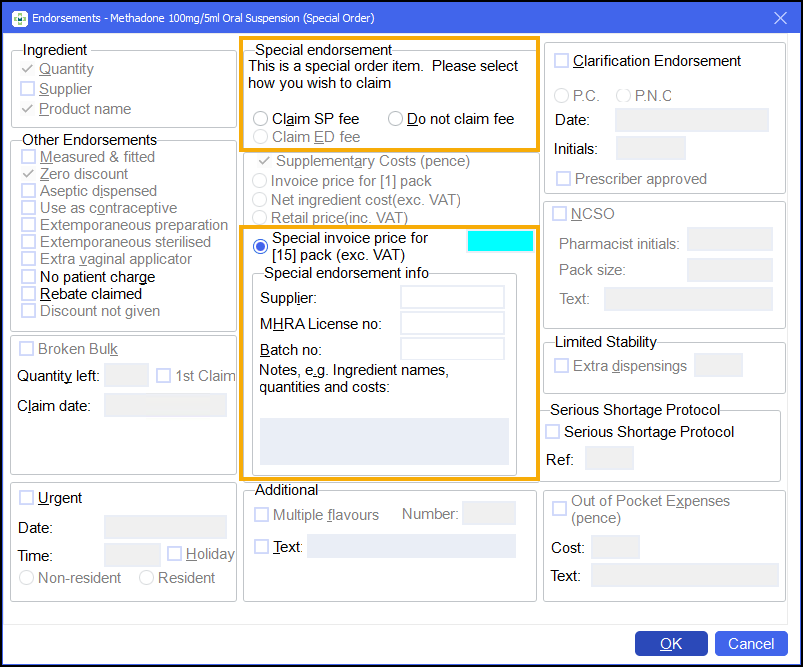The width and height of the screenshot is (803, 667).
Task: Toggle the Urgent checkbox
Action: point(26,498)
